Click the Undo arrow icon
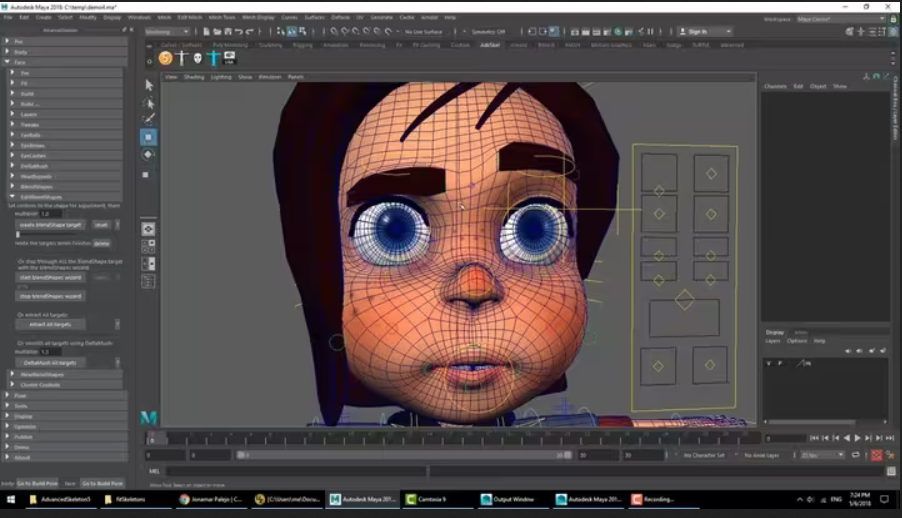Viewport: 902px width, 518px height. click(x=239, y=32)
